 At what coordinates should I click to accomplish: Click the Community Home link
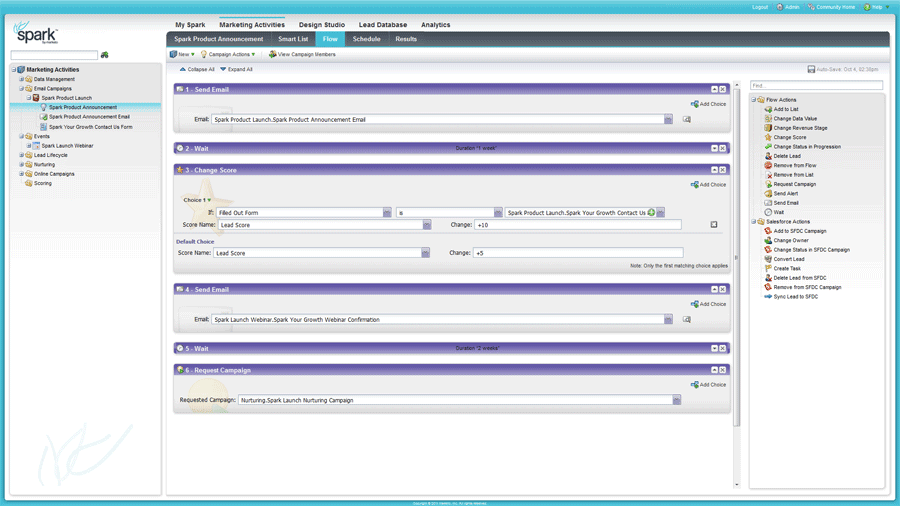[831, 7]
